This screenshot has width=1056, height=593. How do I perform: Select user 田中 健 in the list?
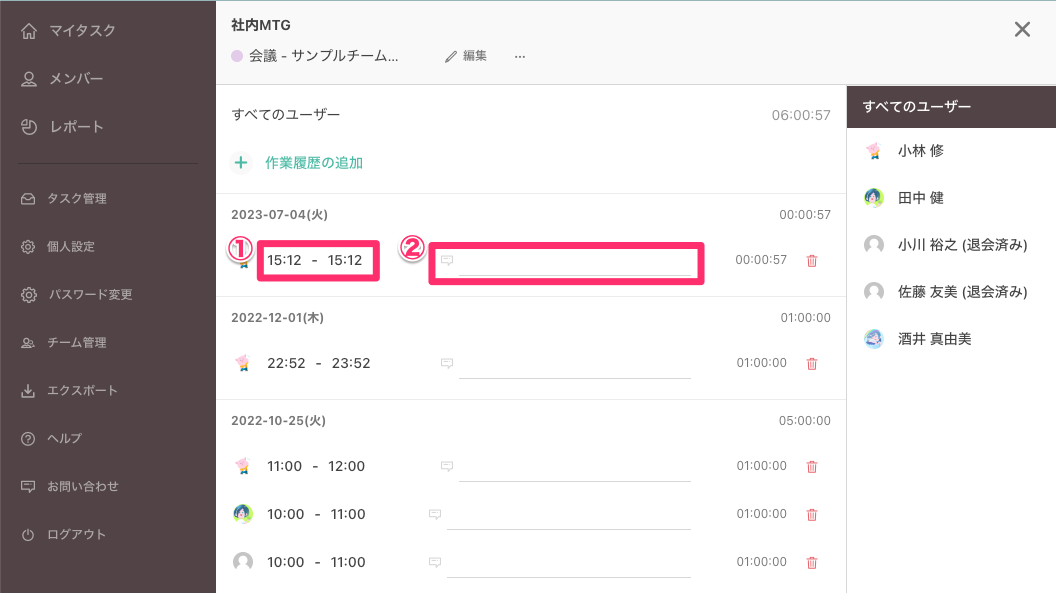coord(920,198)
